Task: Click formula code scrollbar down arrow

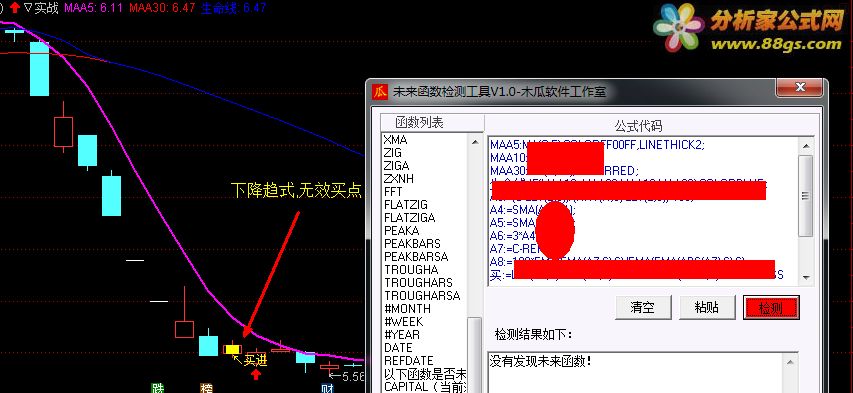Action: [806, 277]
